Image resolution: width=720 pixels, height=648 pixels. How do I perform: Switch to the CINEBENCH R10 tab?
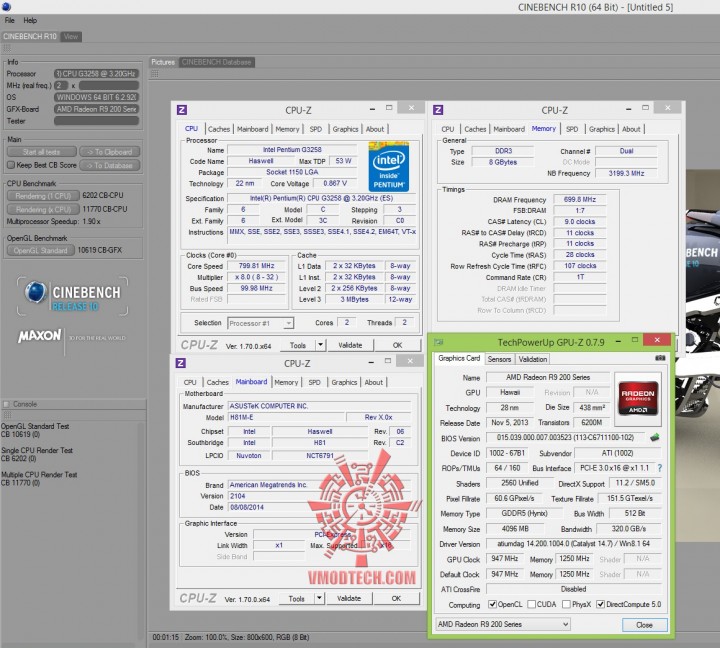coord(30,36)
